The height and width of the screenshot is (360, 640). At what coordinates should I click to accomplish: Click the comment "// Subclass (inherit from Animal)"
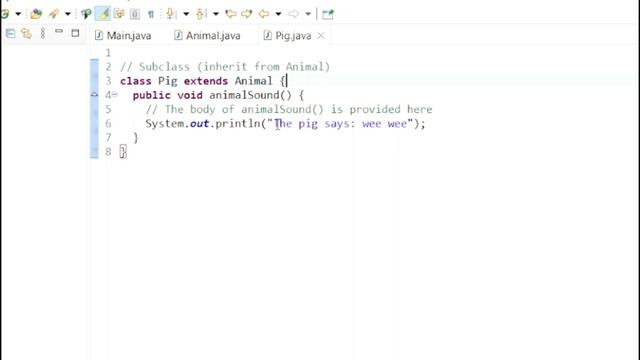pos(225,67)
